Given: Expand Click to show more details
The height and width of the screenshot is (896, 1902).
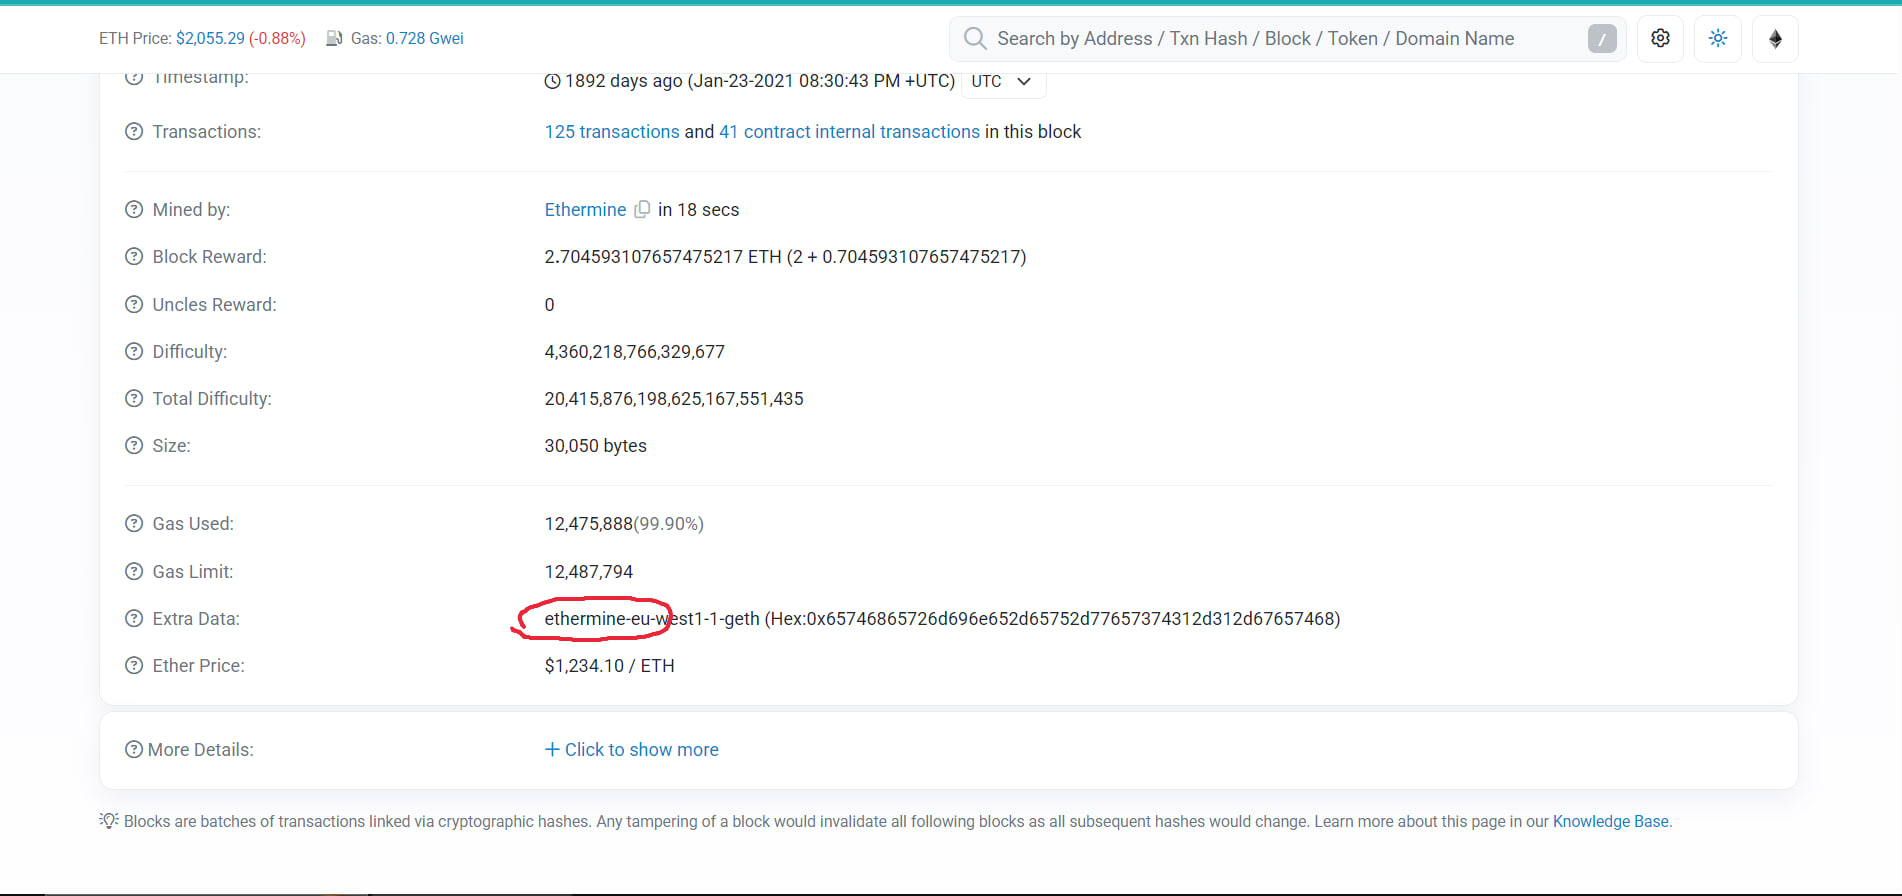Looking at the screenshot, I should (631, 750).
